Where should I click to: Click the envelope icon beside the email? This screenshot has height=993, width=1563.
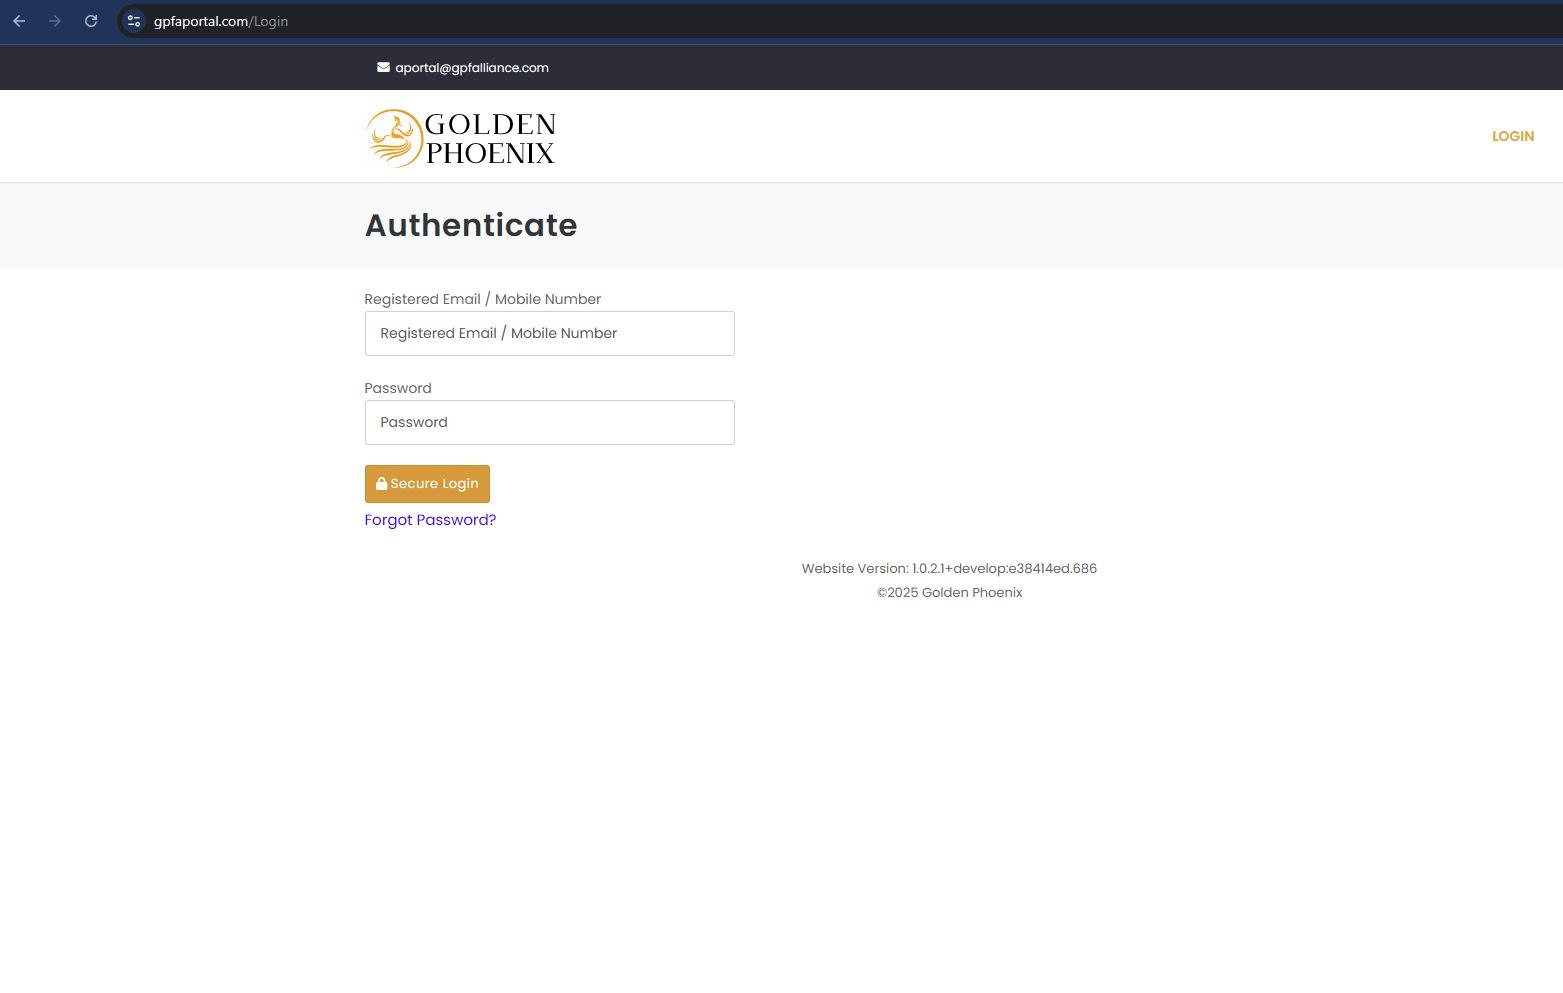[383, 67]
